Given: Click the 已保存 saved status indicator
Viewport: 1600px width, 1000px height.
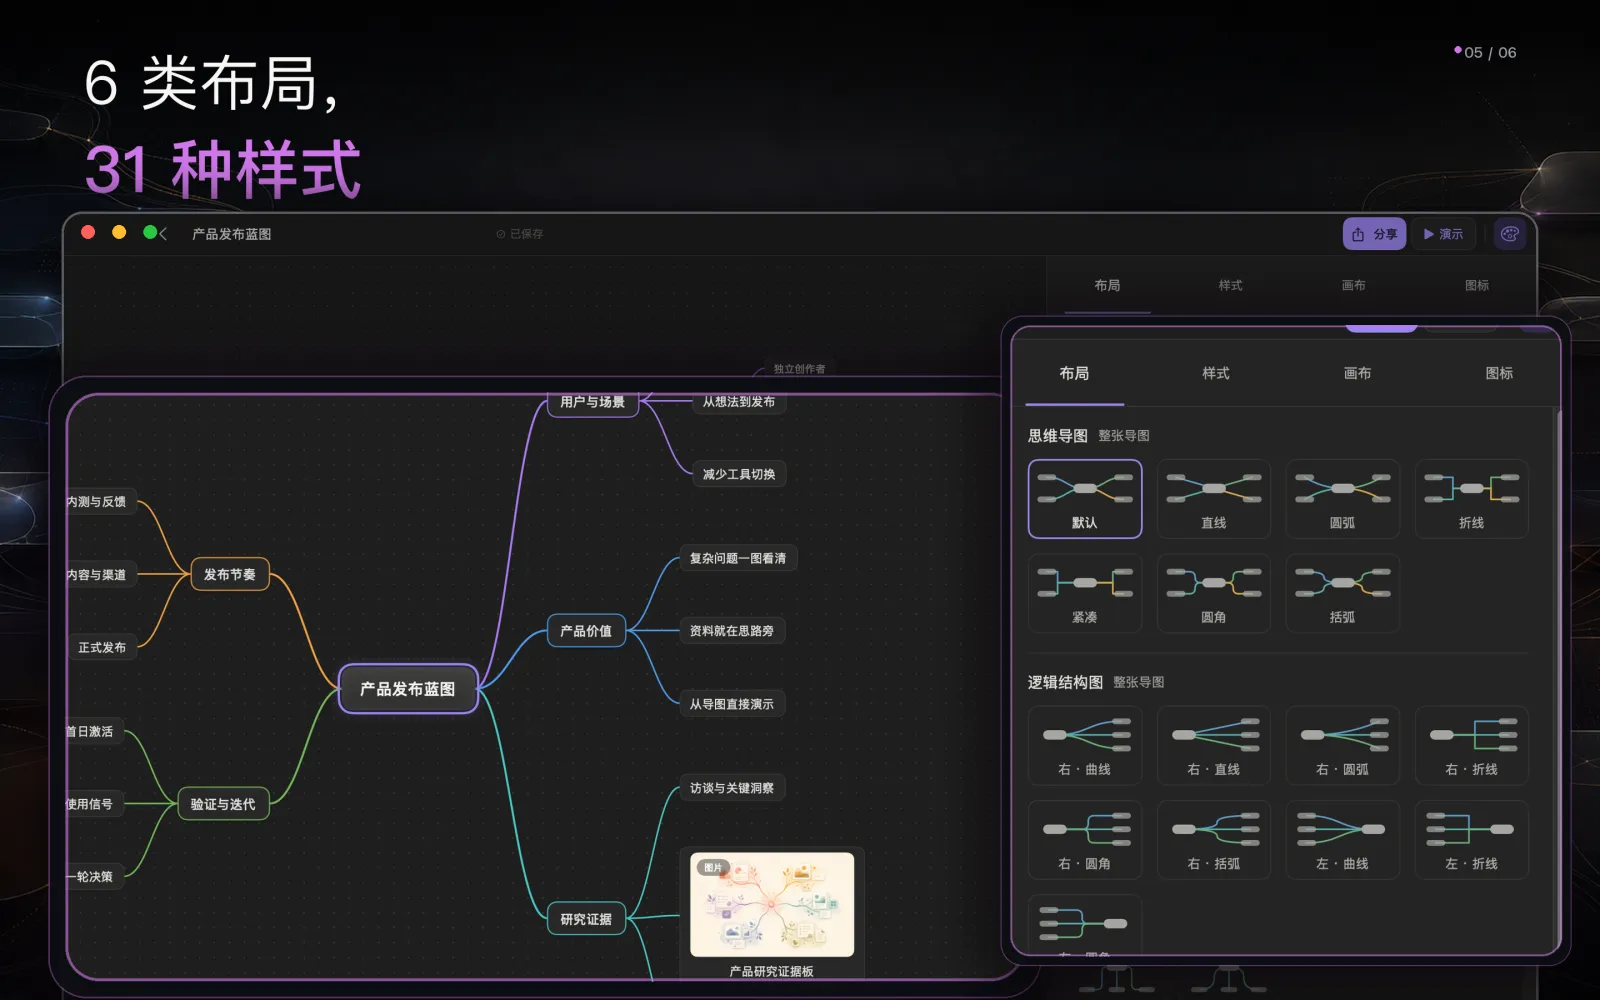Looking at the screenshot, I should (520, 234).
